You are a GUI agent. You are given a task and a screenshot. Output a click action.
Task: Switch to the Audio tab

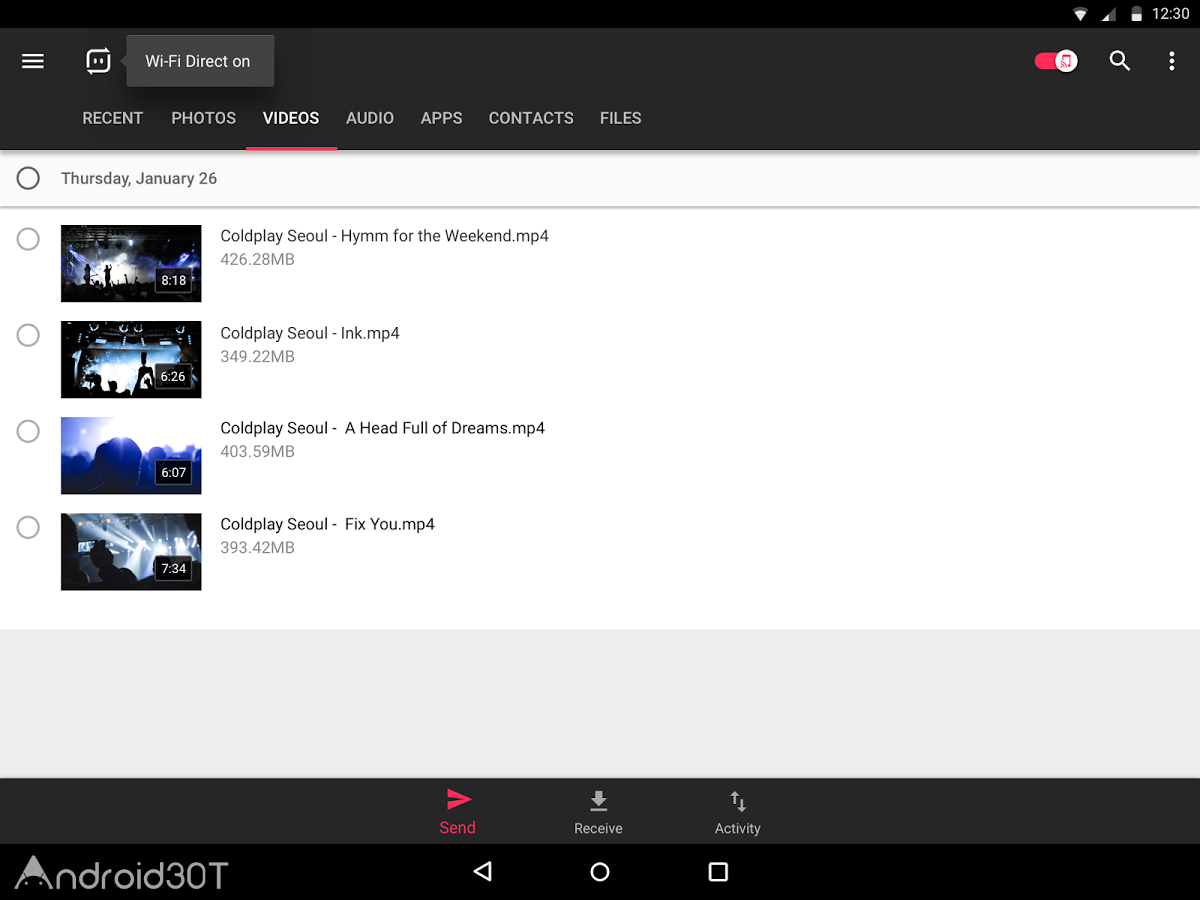[x=370, y=118]
